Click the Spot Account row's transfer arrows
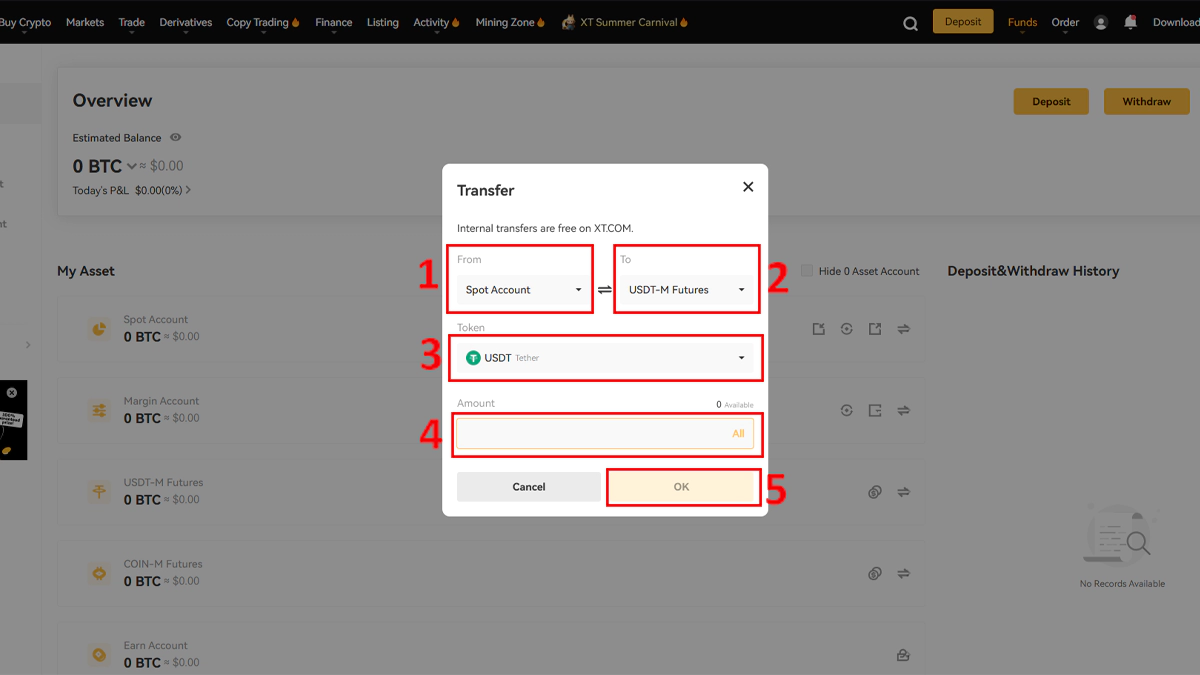 pos(903,329)
